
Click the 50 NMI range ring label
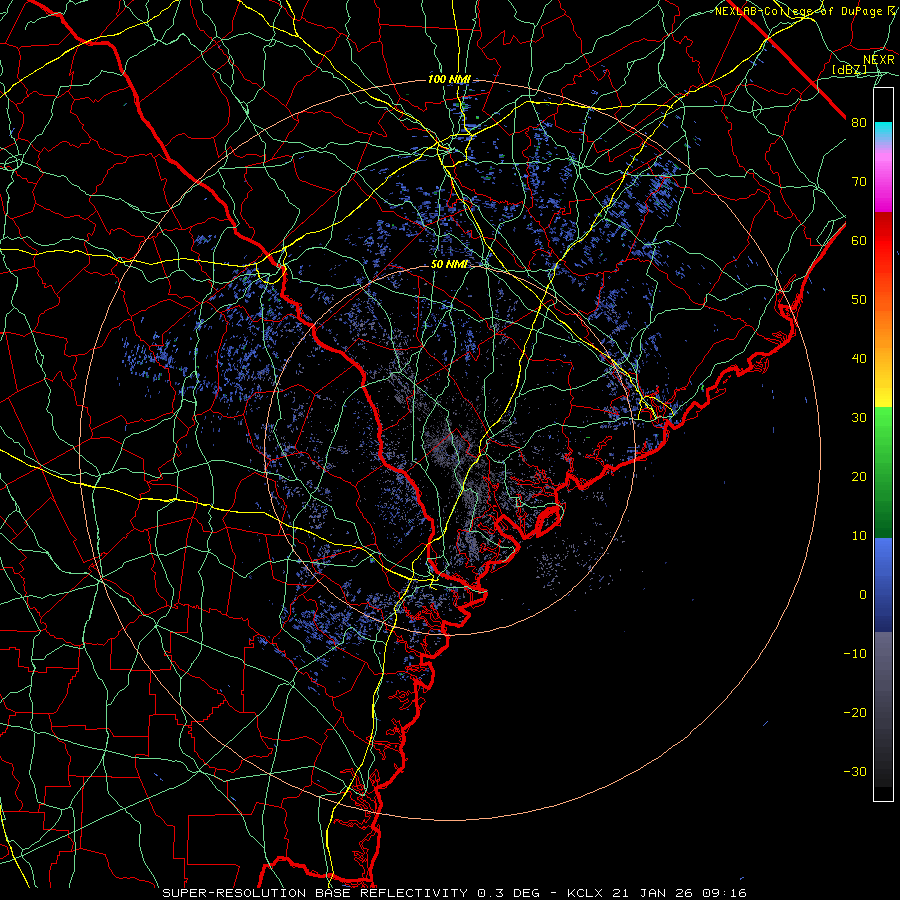[449, 265]
